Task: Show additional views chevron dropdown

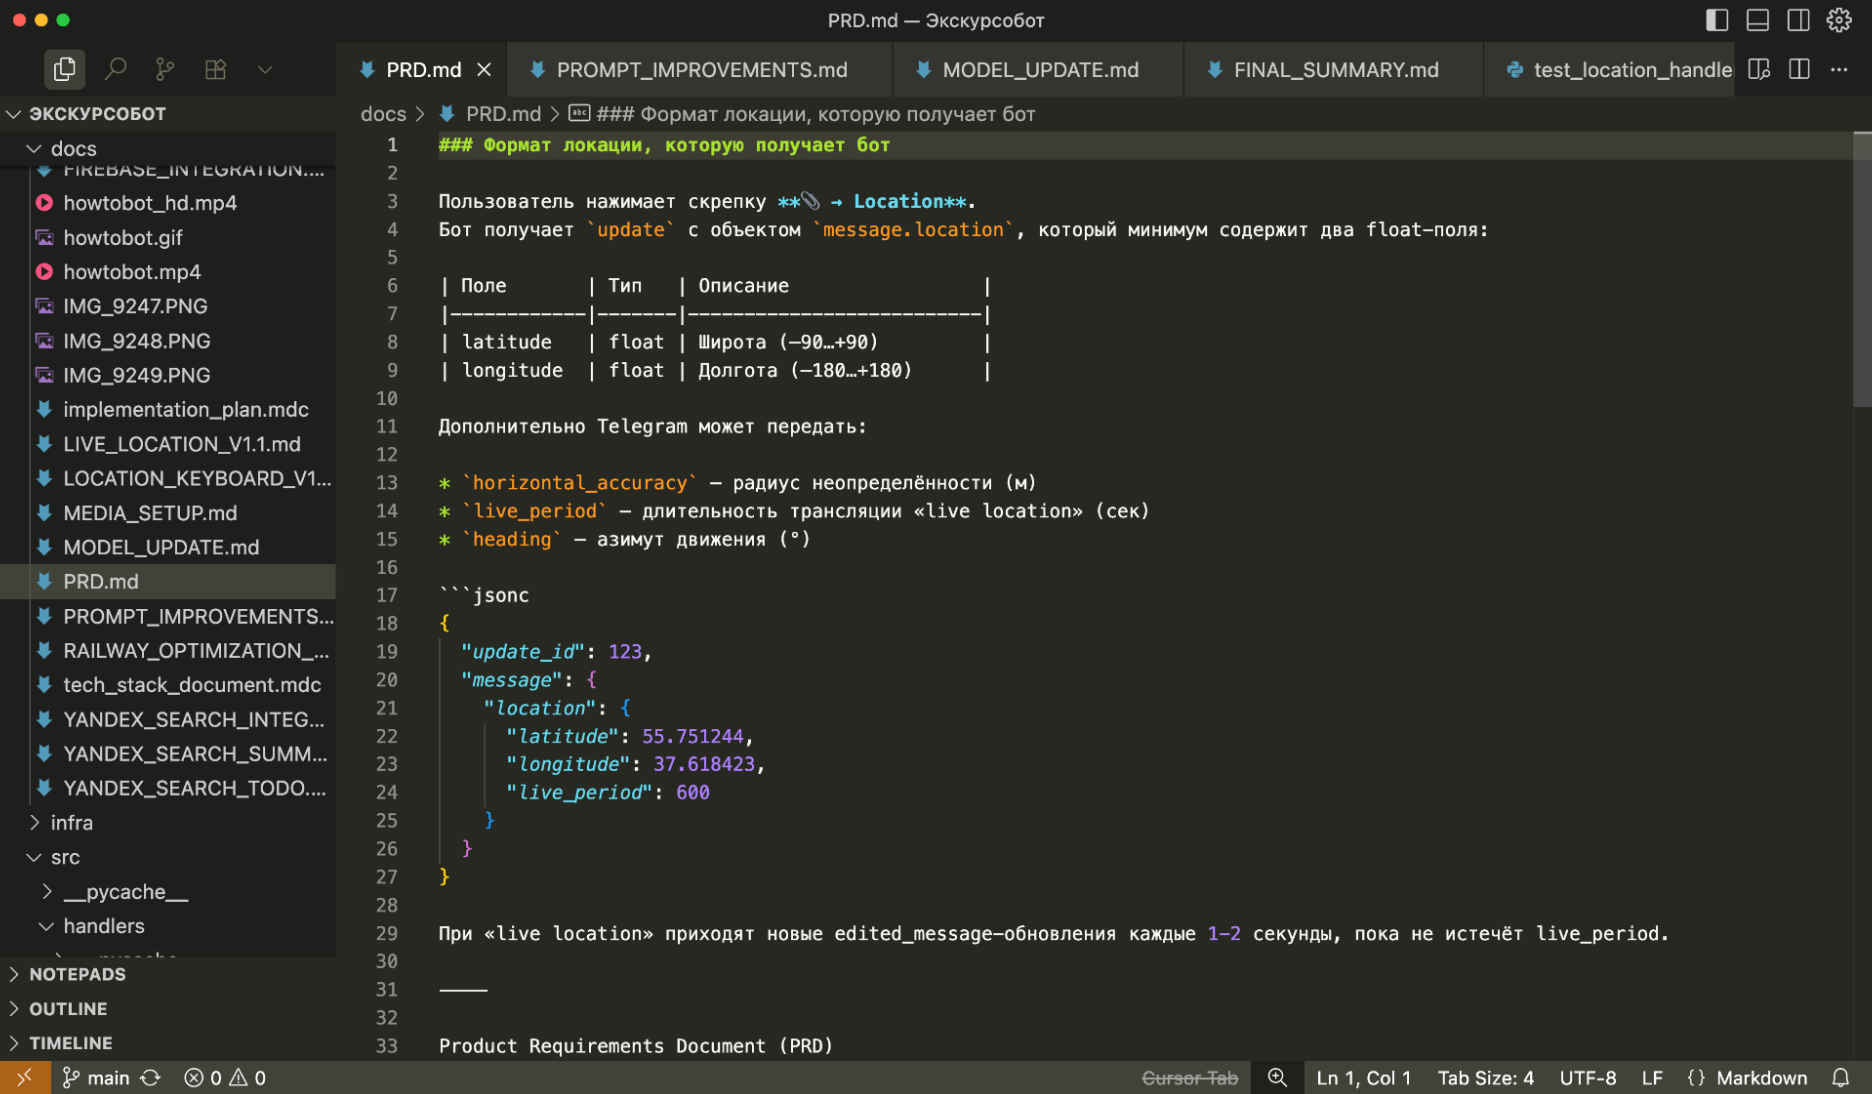Action: 265,69
